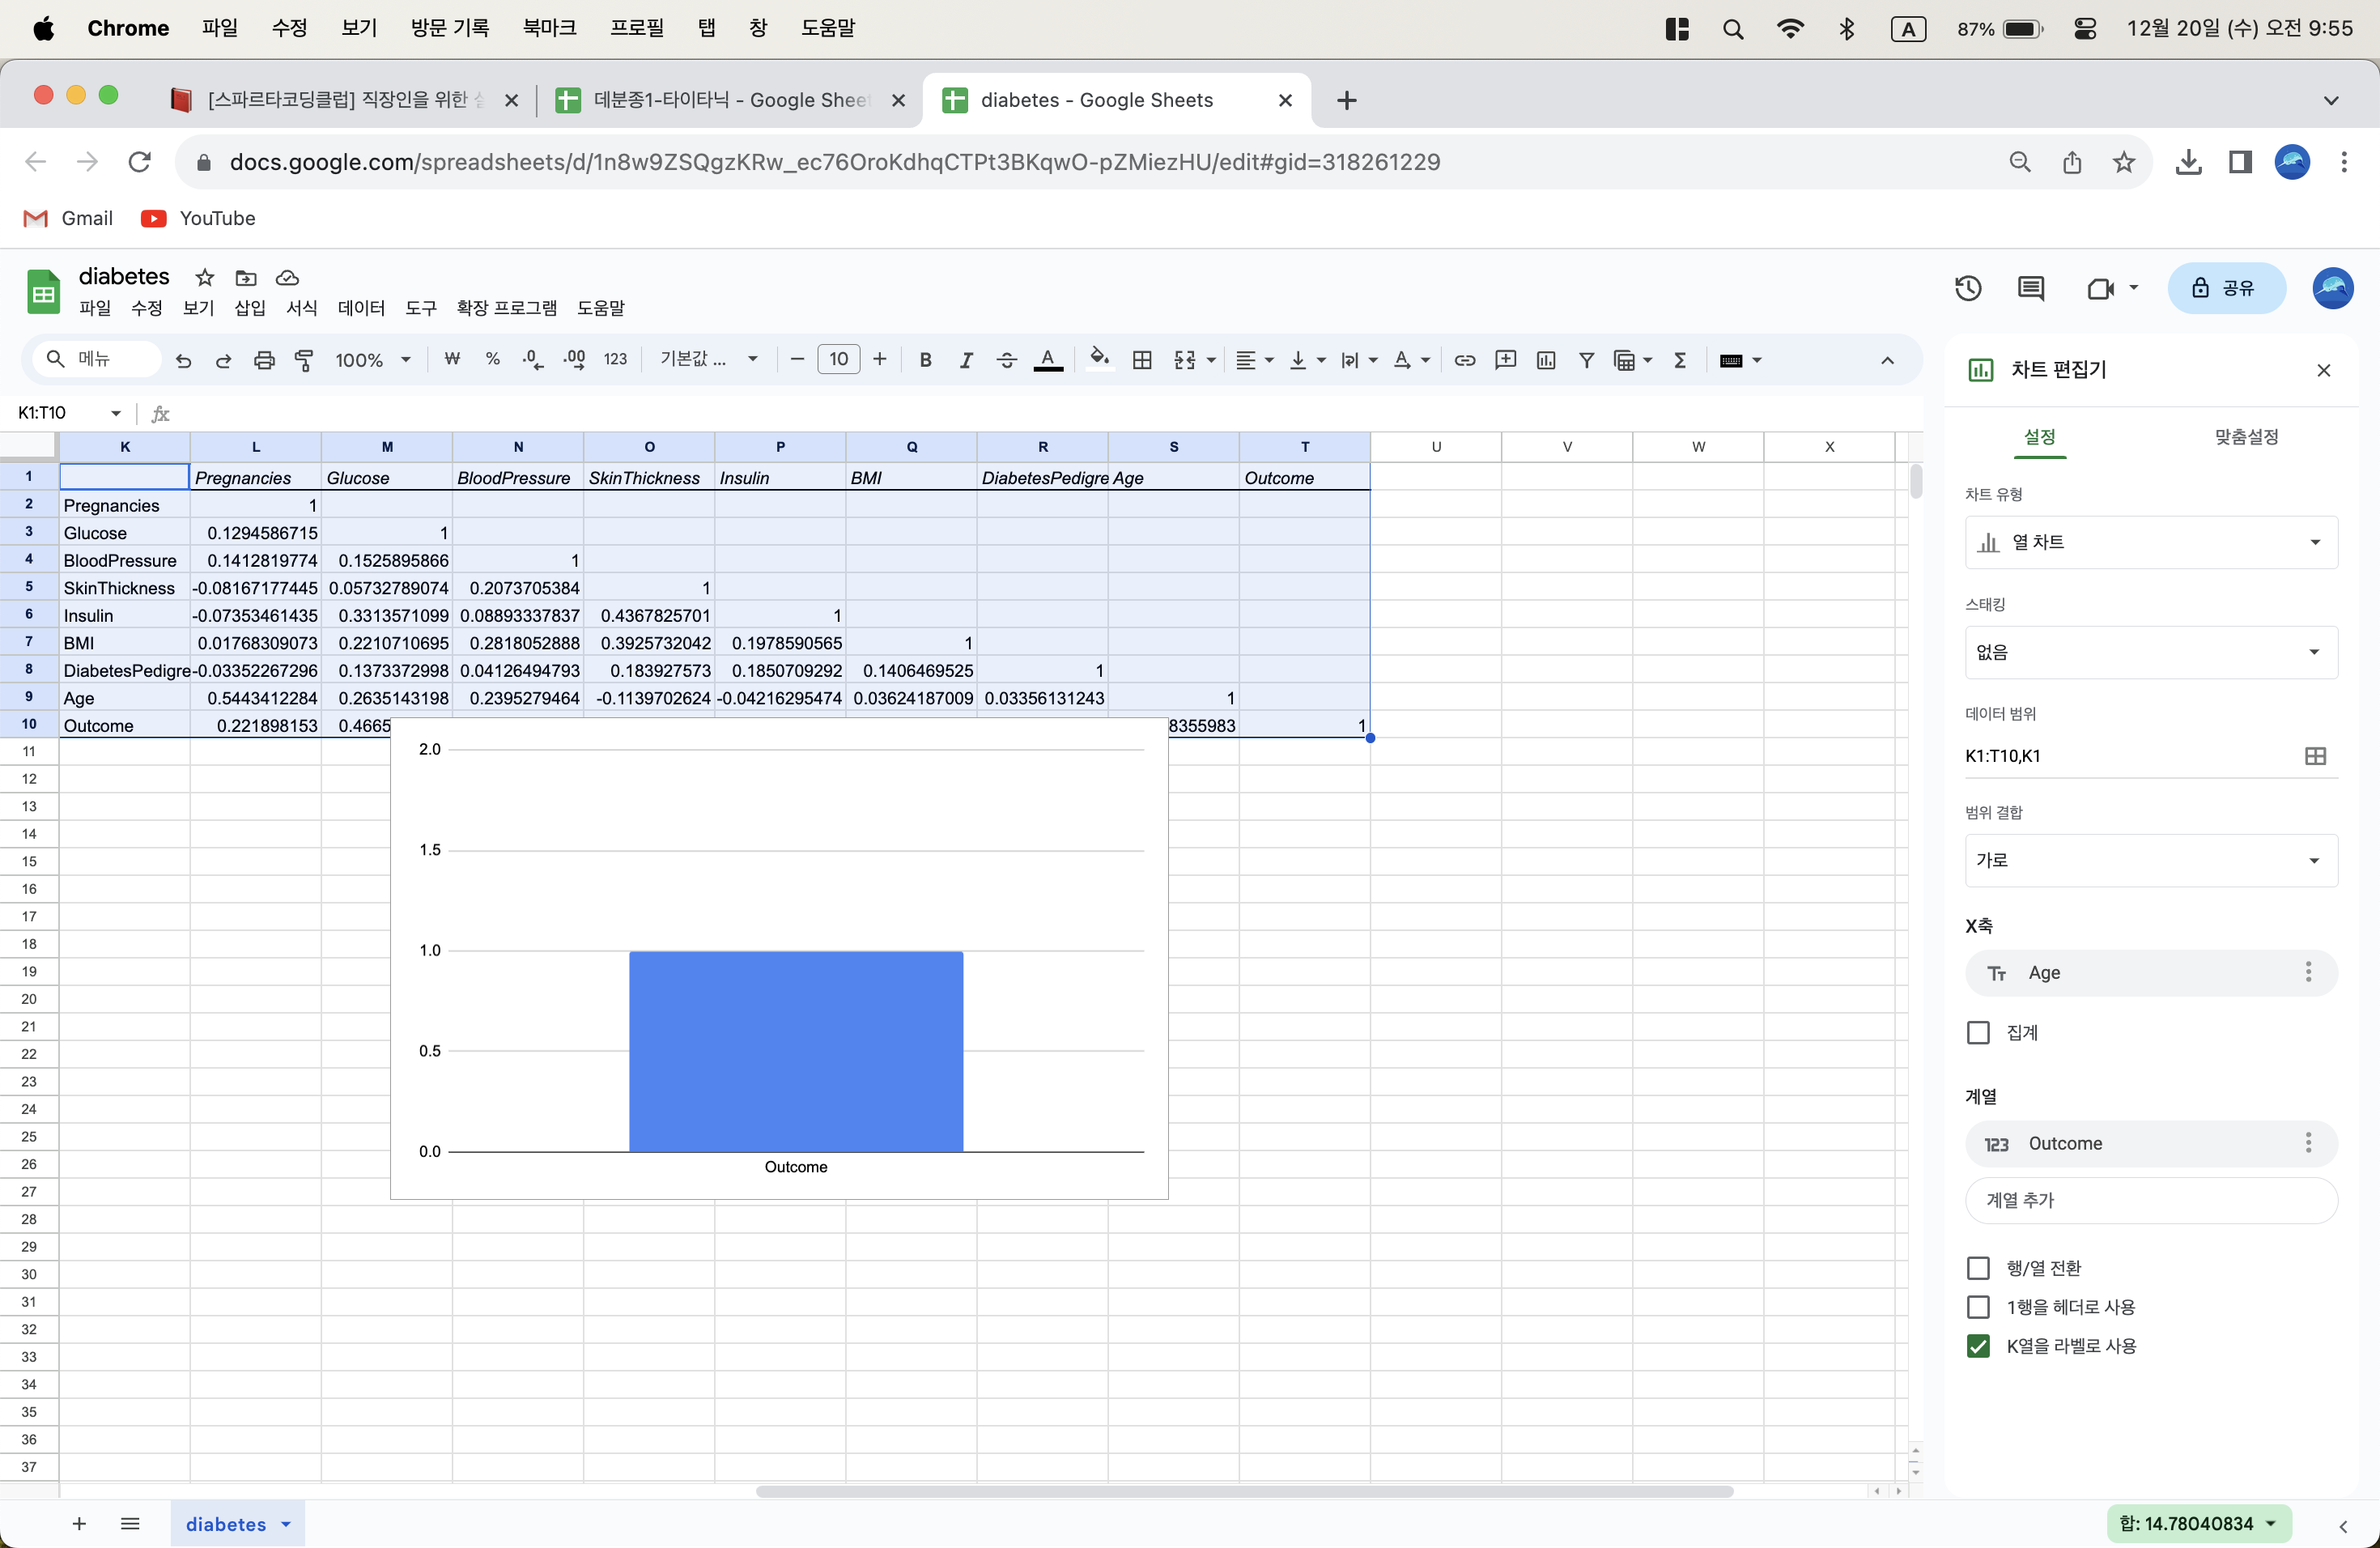Open the text color picker
The height and width of the screenshot is (1548, 2380).
(1047, 360)
